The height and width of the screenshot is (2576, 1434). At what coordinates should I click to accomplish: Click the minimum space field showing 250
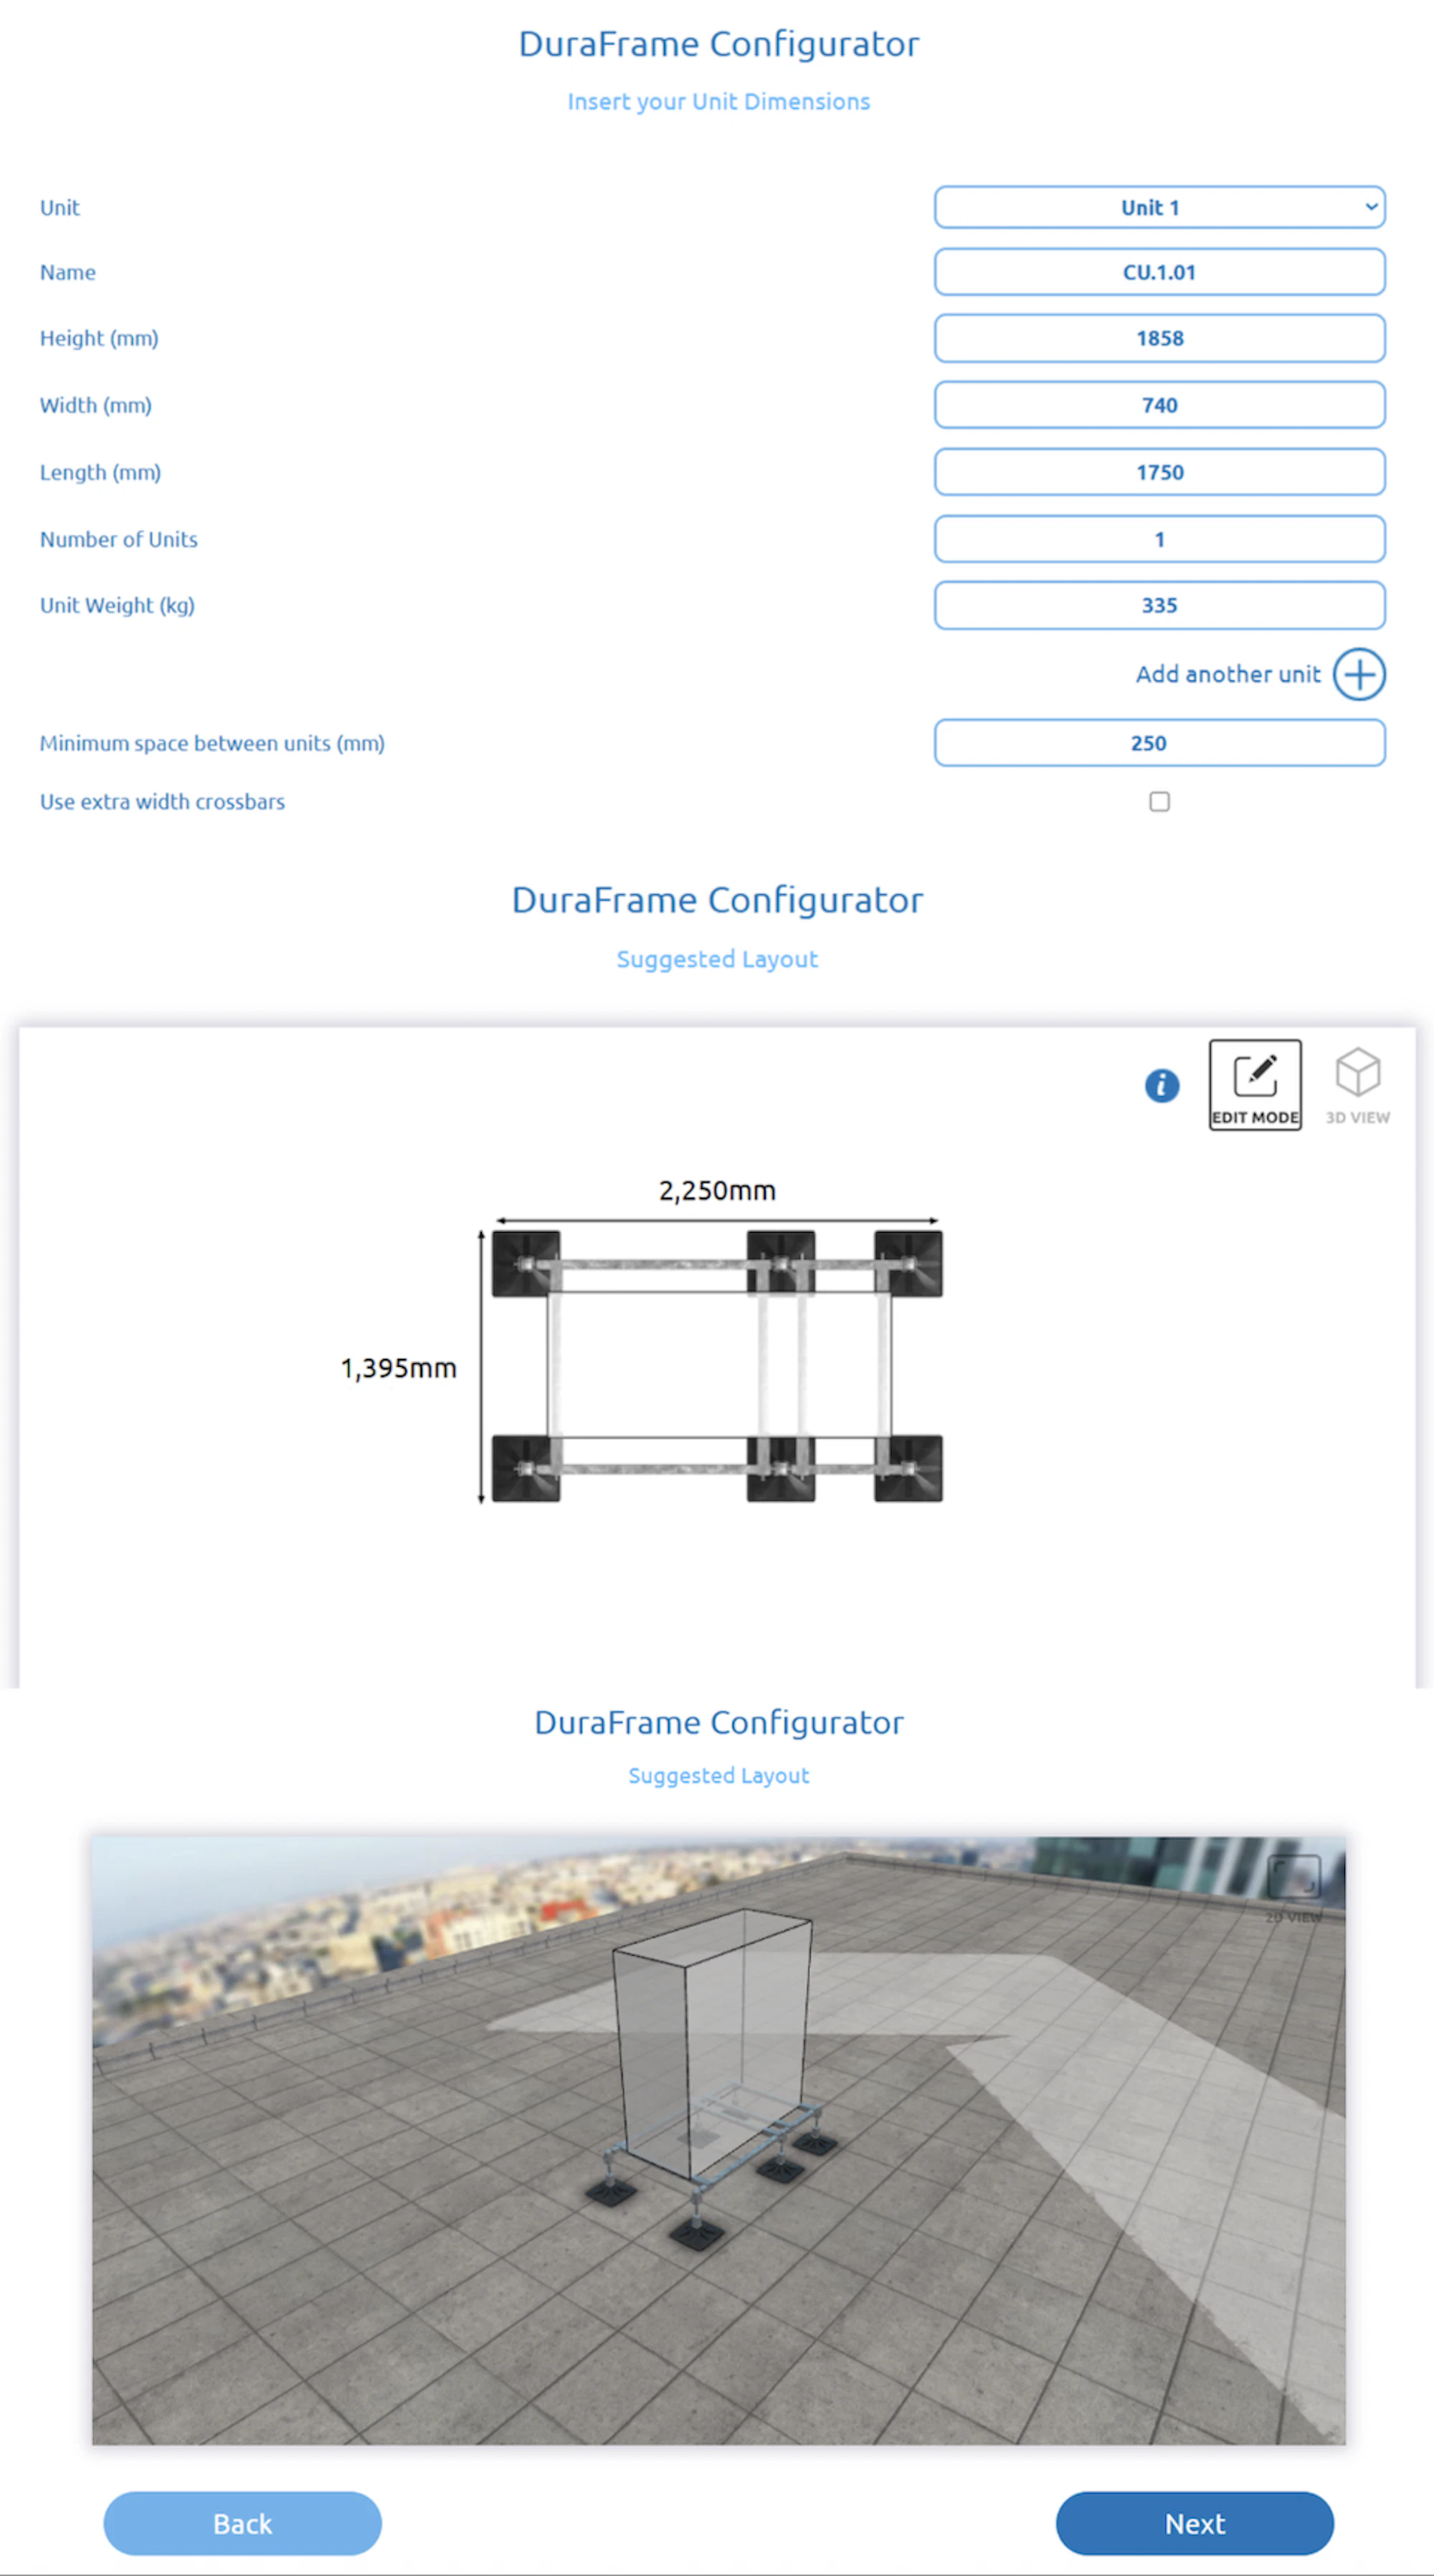(1159, 743)
